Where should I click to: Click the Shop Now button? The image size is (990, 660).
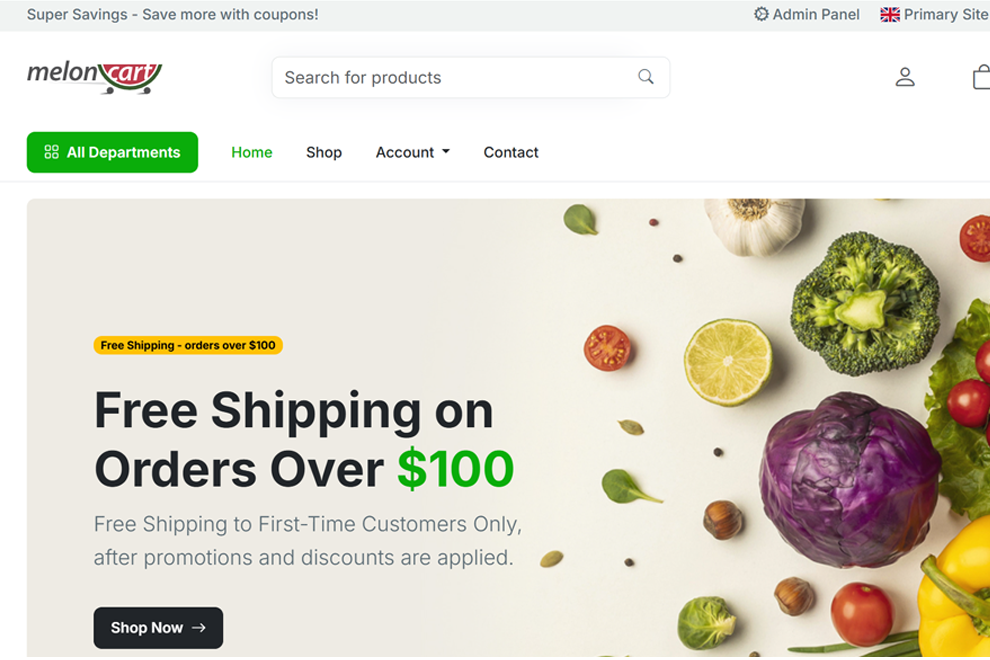coord(158,628)
